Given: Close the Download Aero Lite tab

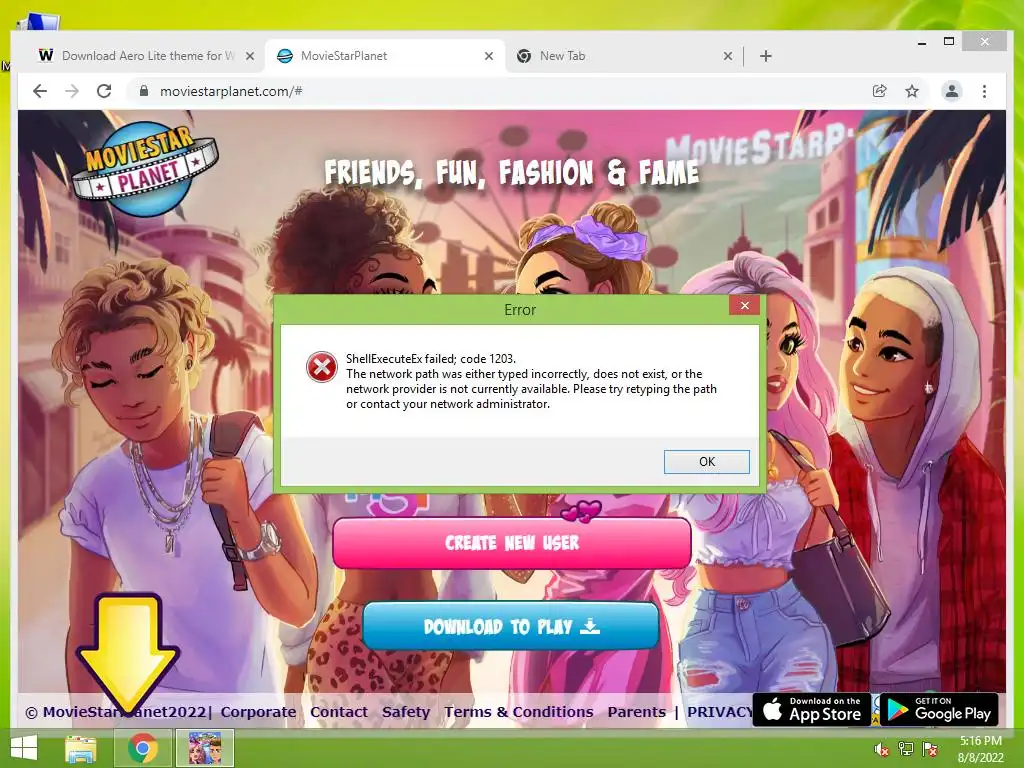Looking at the screenshot, I should pyautogui.click(x=249, y=56).
